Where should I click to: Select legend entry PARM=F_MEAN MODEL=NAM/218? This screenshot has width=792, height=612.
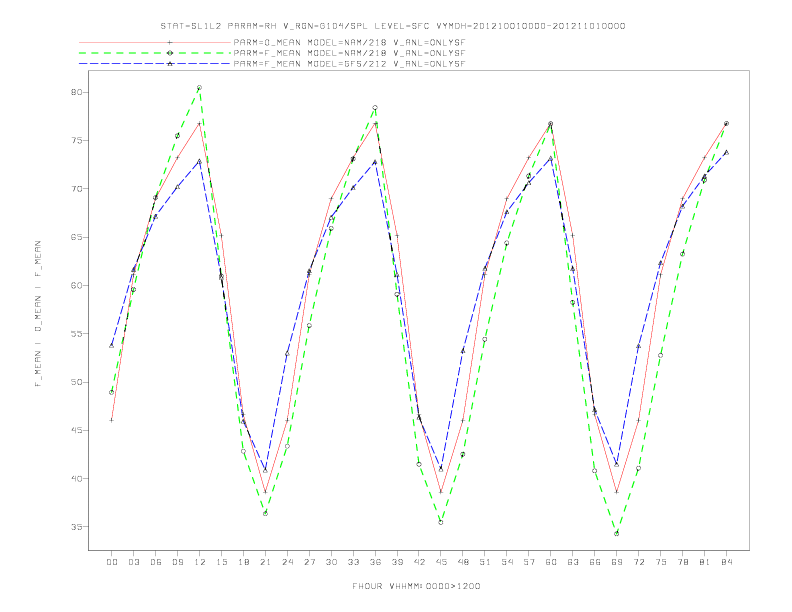tap(349, 53)
